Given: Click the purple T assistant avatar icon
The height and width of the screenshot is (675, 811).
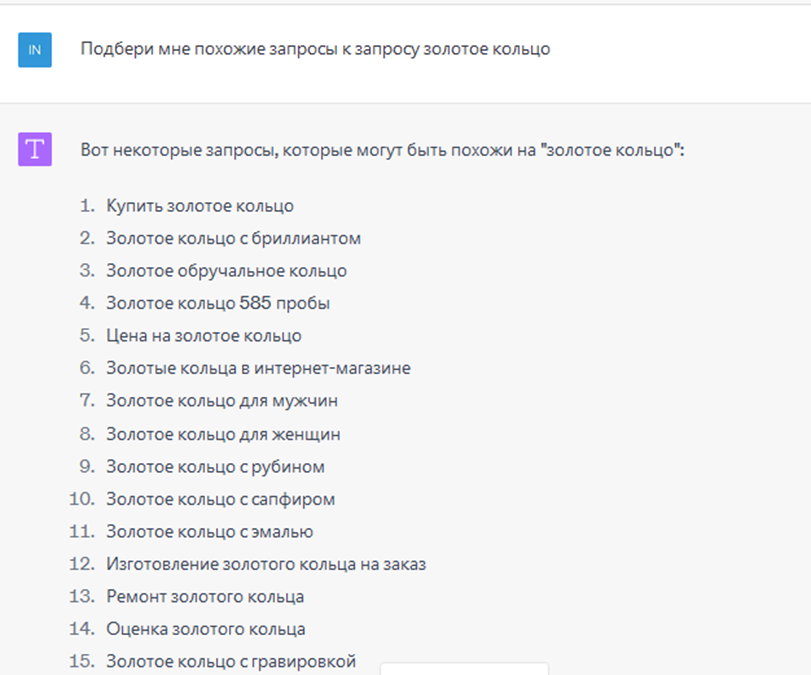Looking at the screenshot, I should [x=35, y=148].
